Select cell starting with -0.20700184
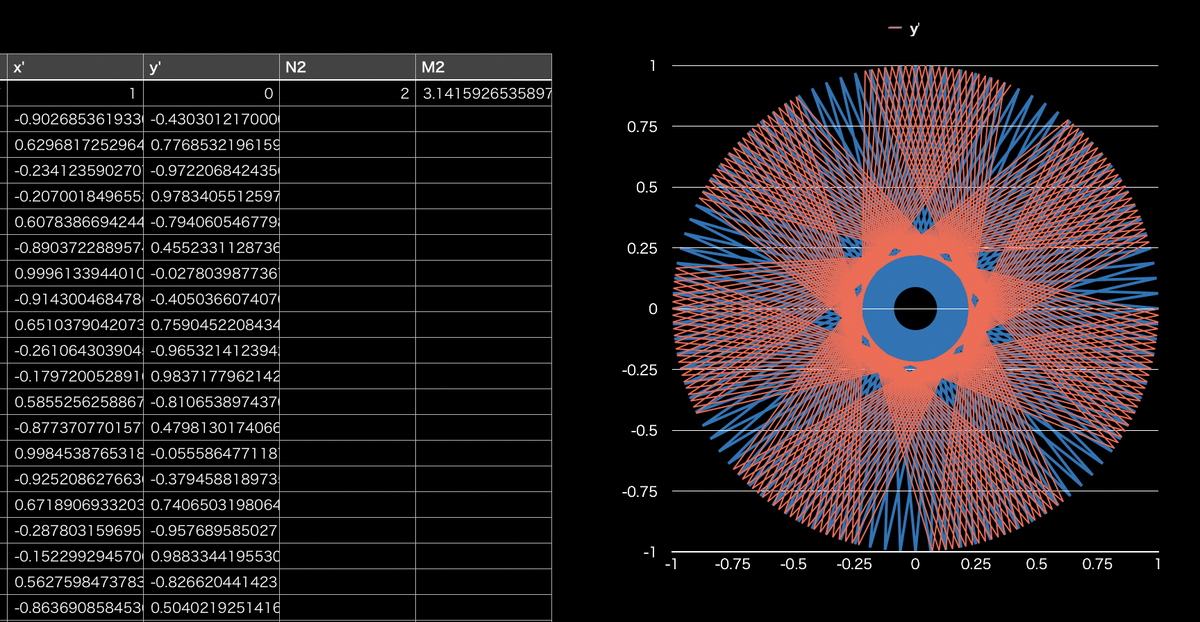The image size is (1200, 622). click(x=76, y=196)
